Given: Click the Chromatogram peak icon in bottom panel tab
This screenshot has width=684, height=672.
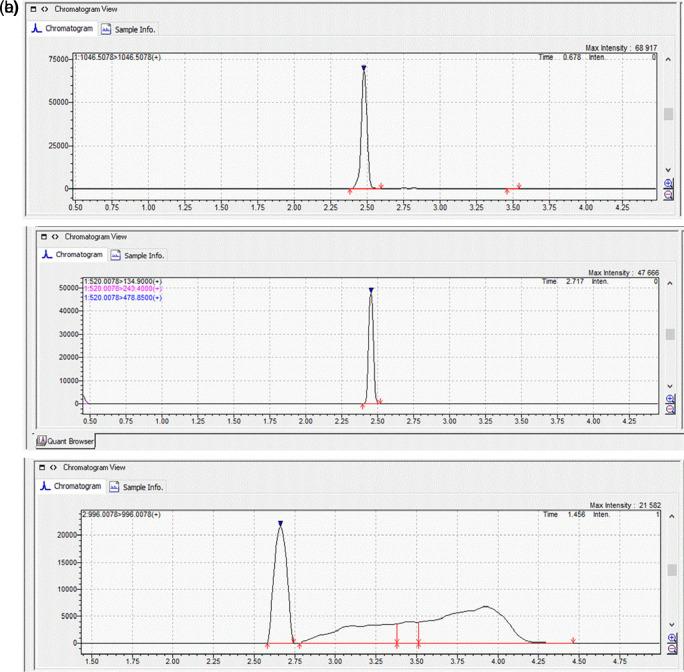Looking at the screenshot, I should (x=45, y=486).
